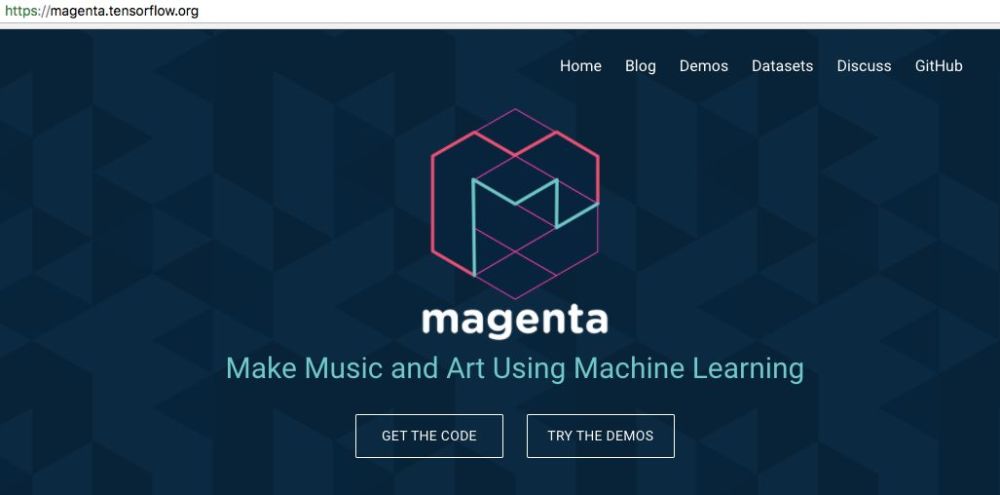
Task: Focus the browser address bar
Action: click(500, 11)
